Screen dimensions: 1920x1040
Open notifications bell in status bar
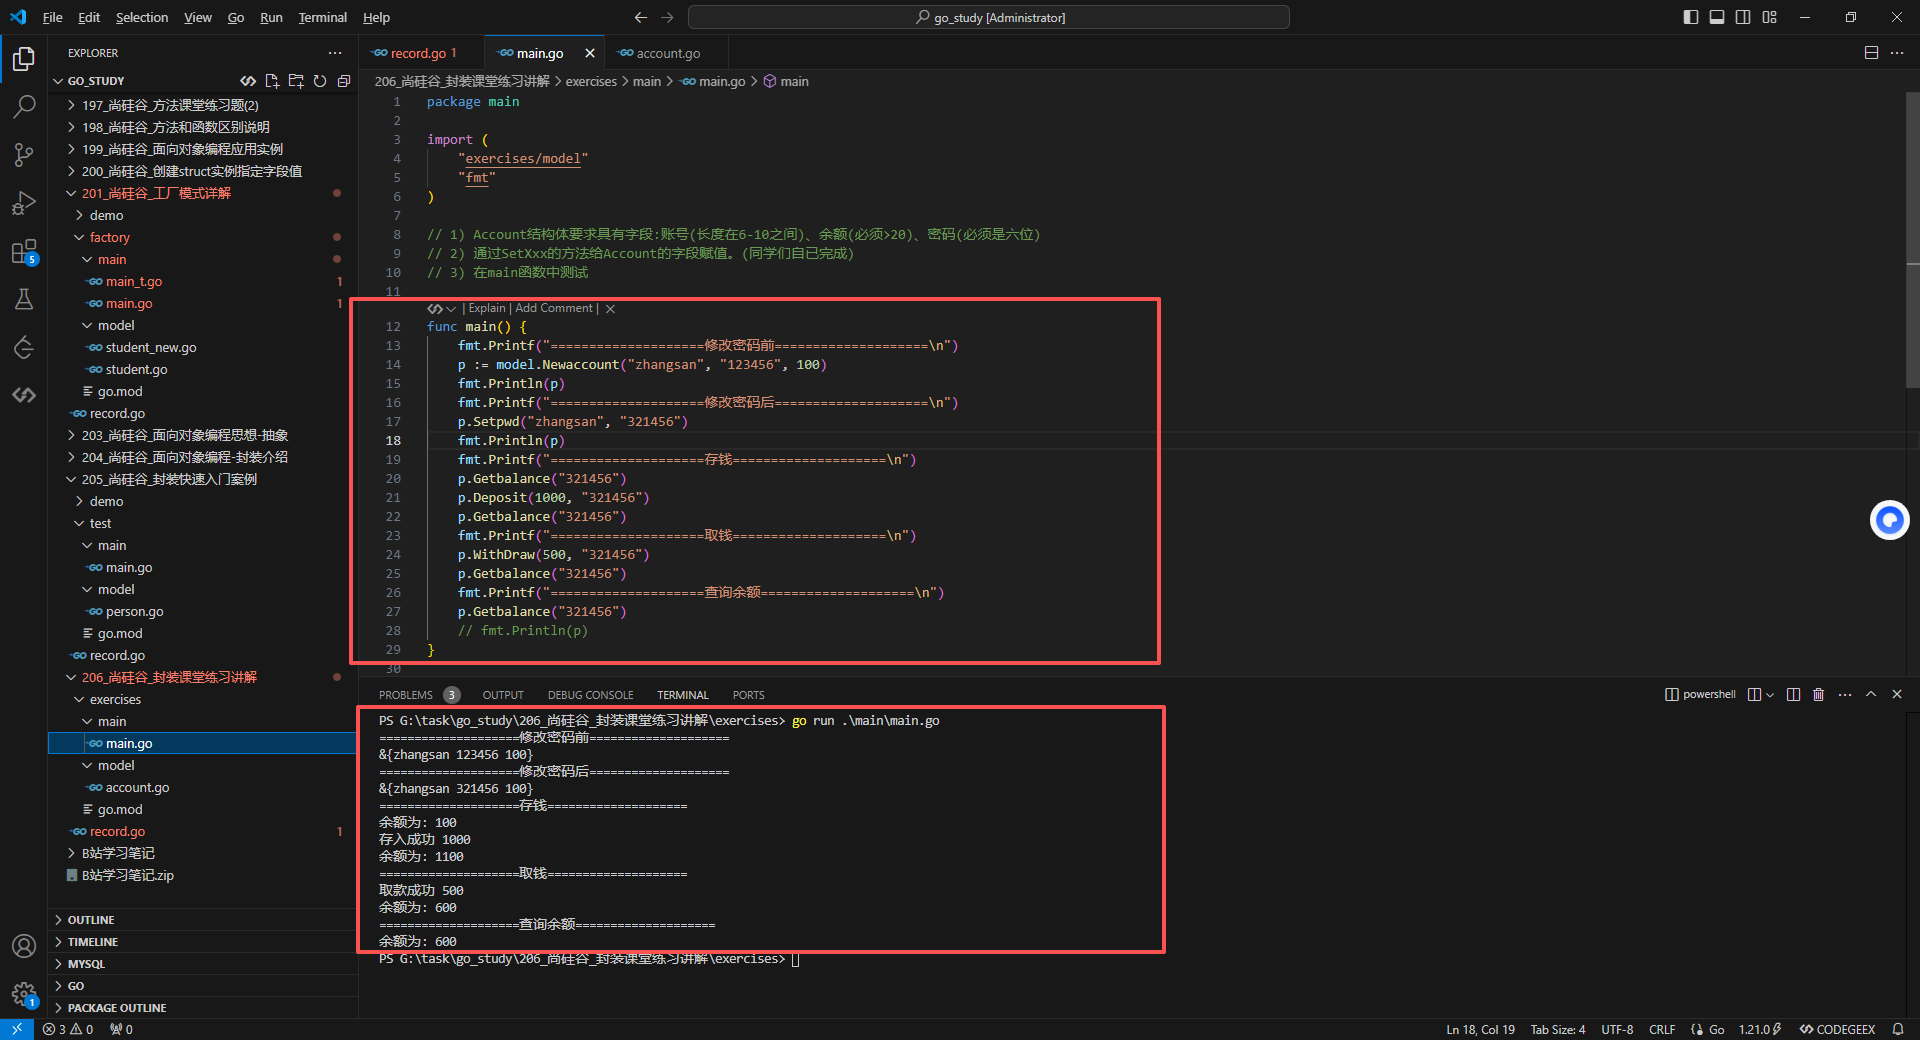click(x=1898, y=1029)
